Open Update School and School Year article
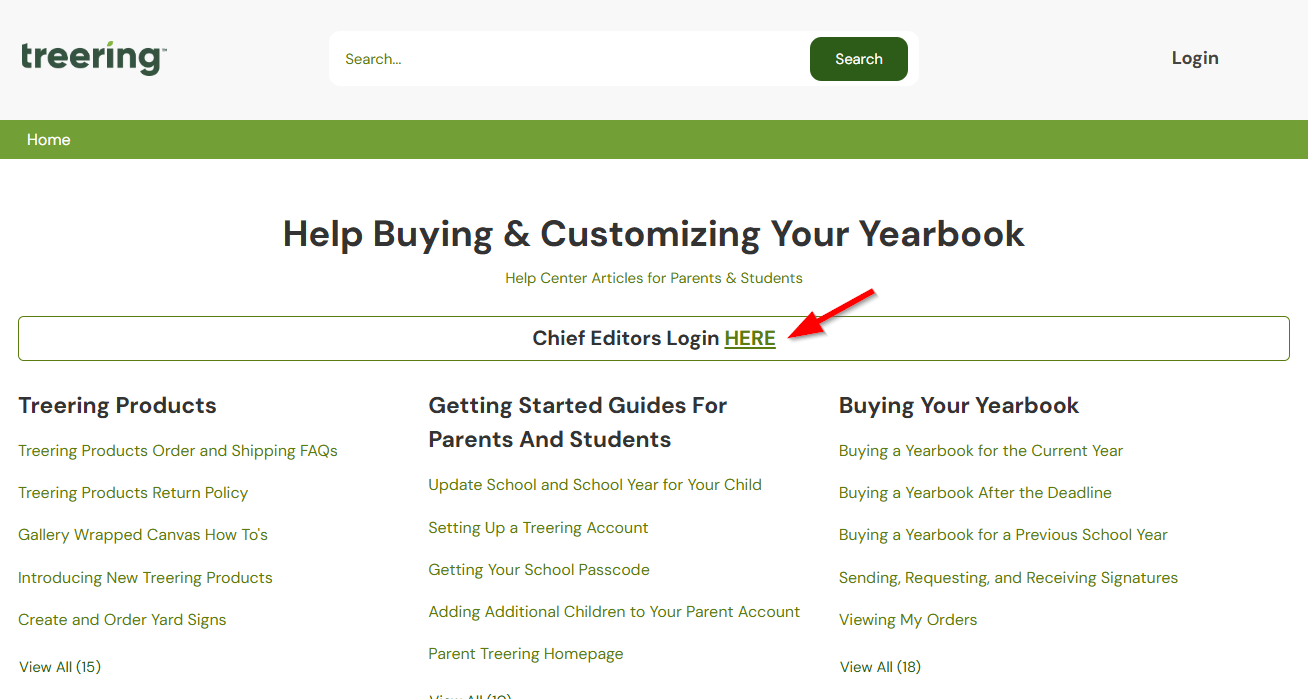Viewport: 1308px width, 699px height. (x=595, y=485)
